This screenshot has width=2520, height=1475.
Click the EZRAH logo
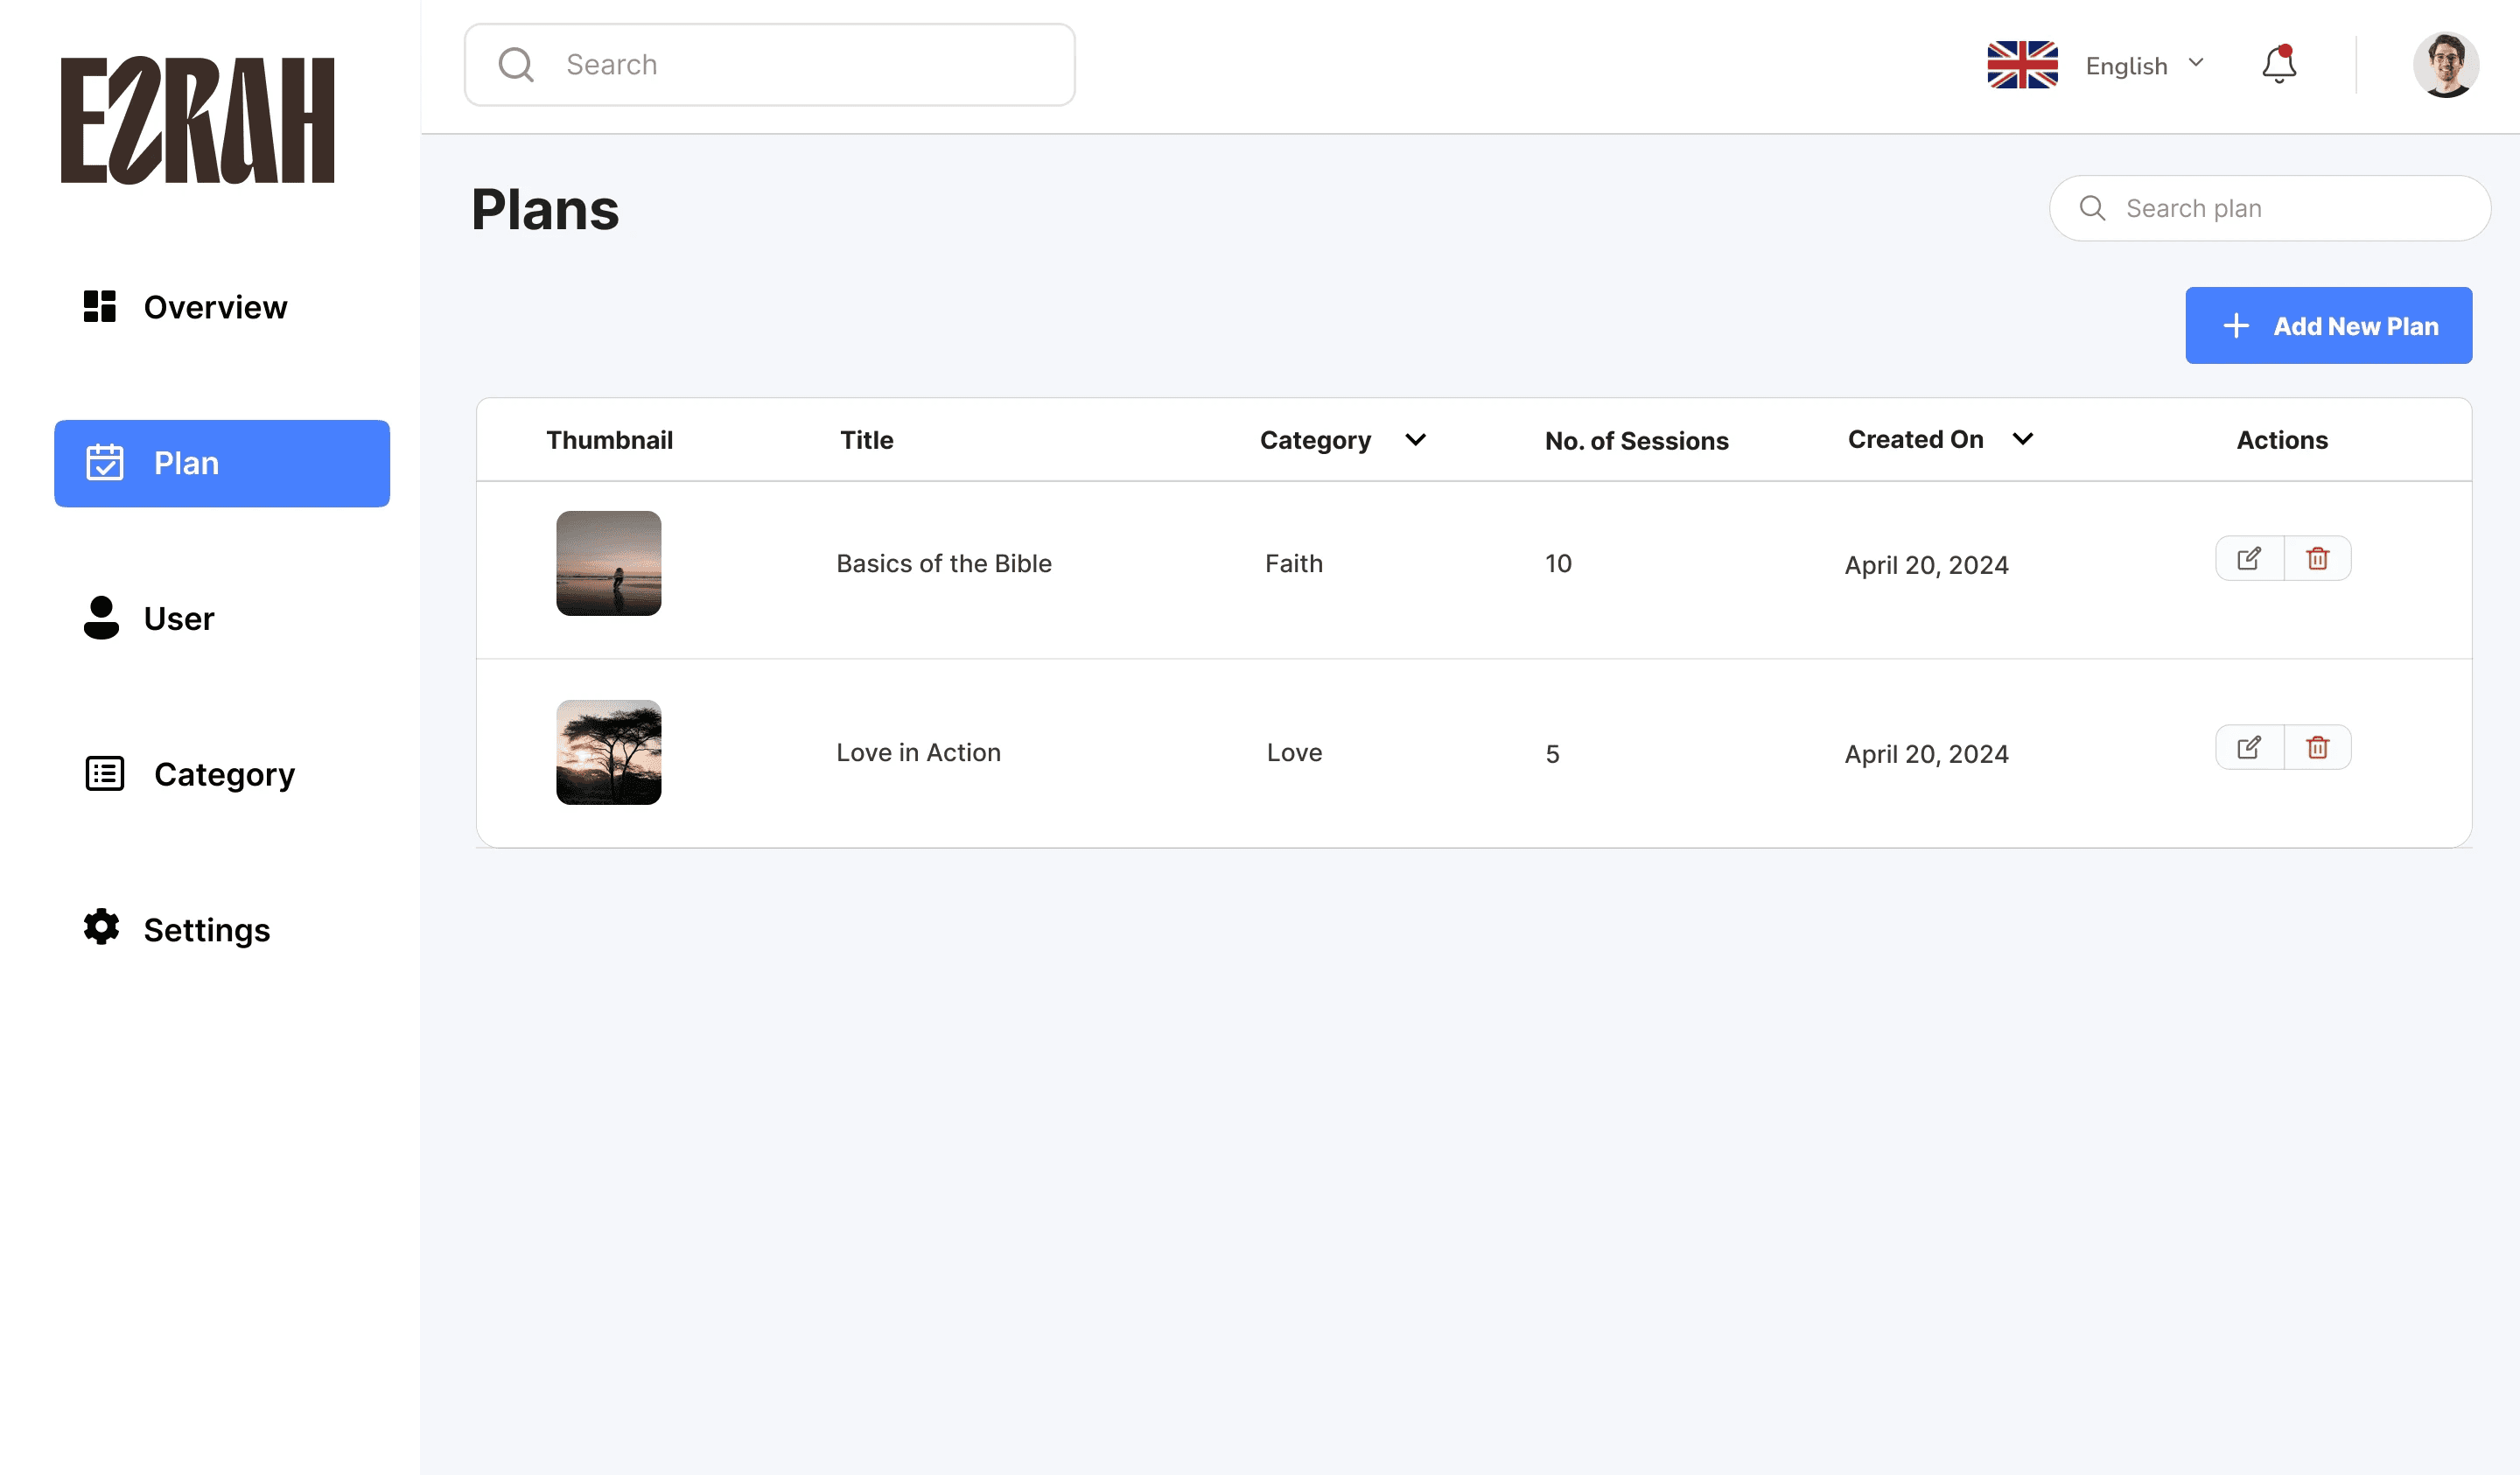pyautogui.click(x=198, y=120)
